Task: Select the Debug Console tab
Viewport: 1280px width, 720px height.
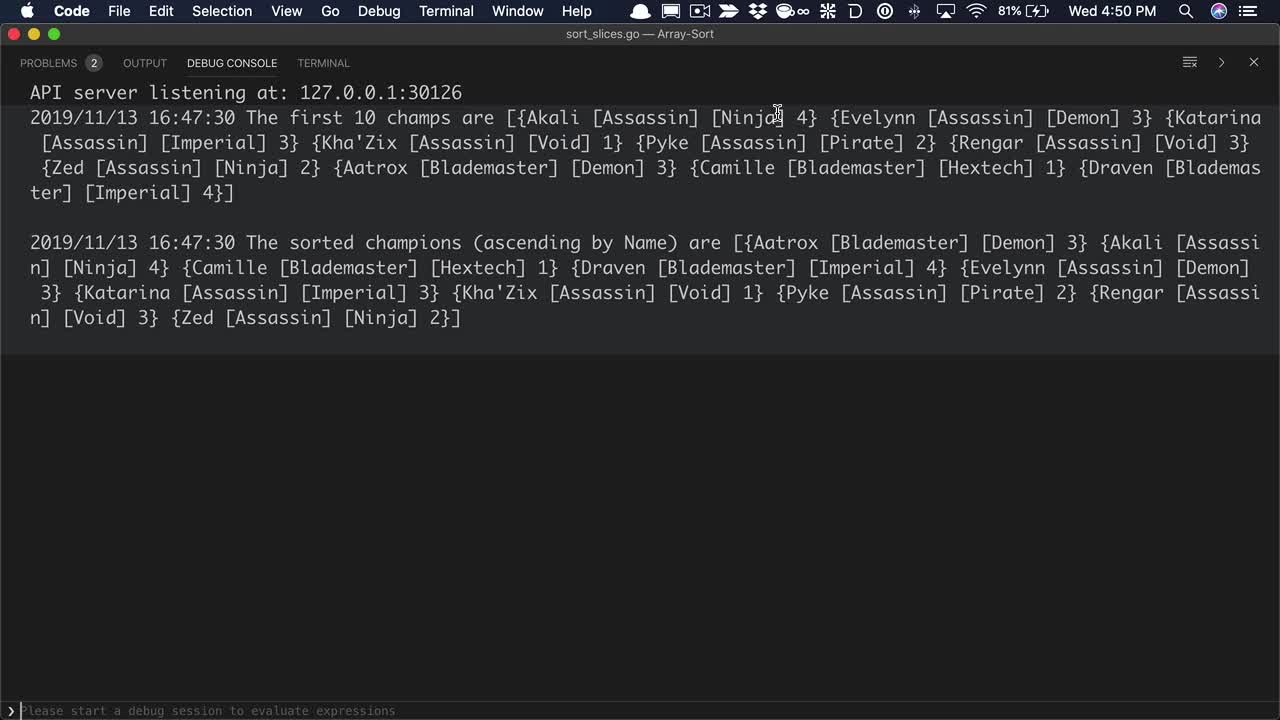Action: pyautogui.click(x=232, y=63)
